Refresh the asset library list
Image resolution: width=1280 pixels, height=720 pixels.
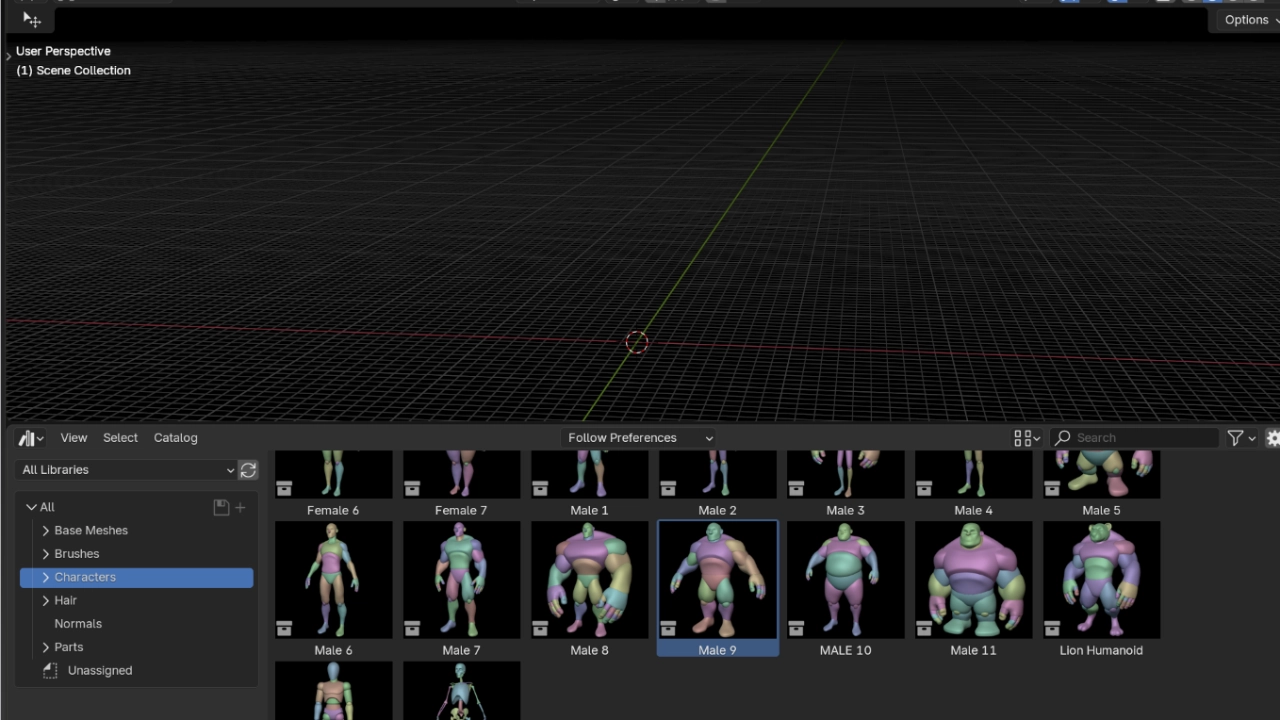(248, 470)
